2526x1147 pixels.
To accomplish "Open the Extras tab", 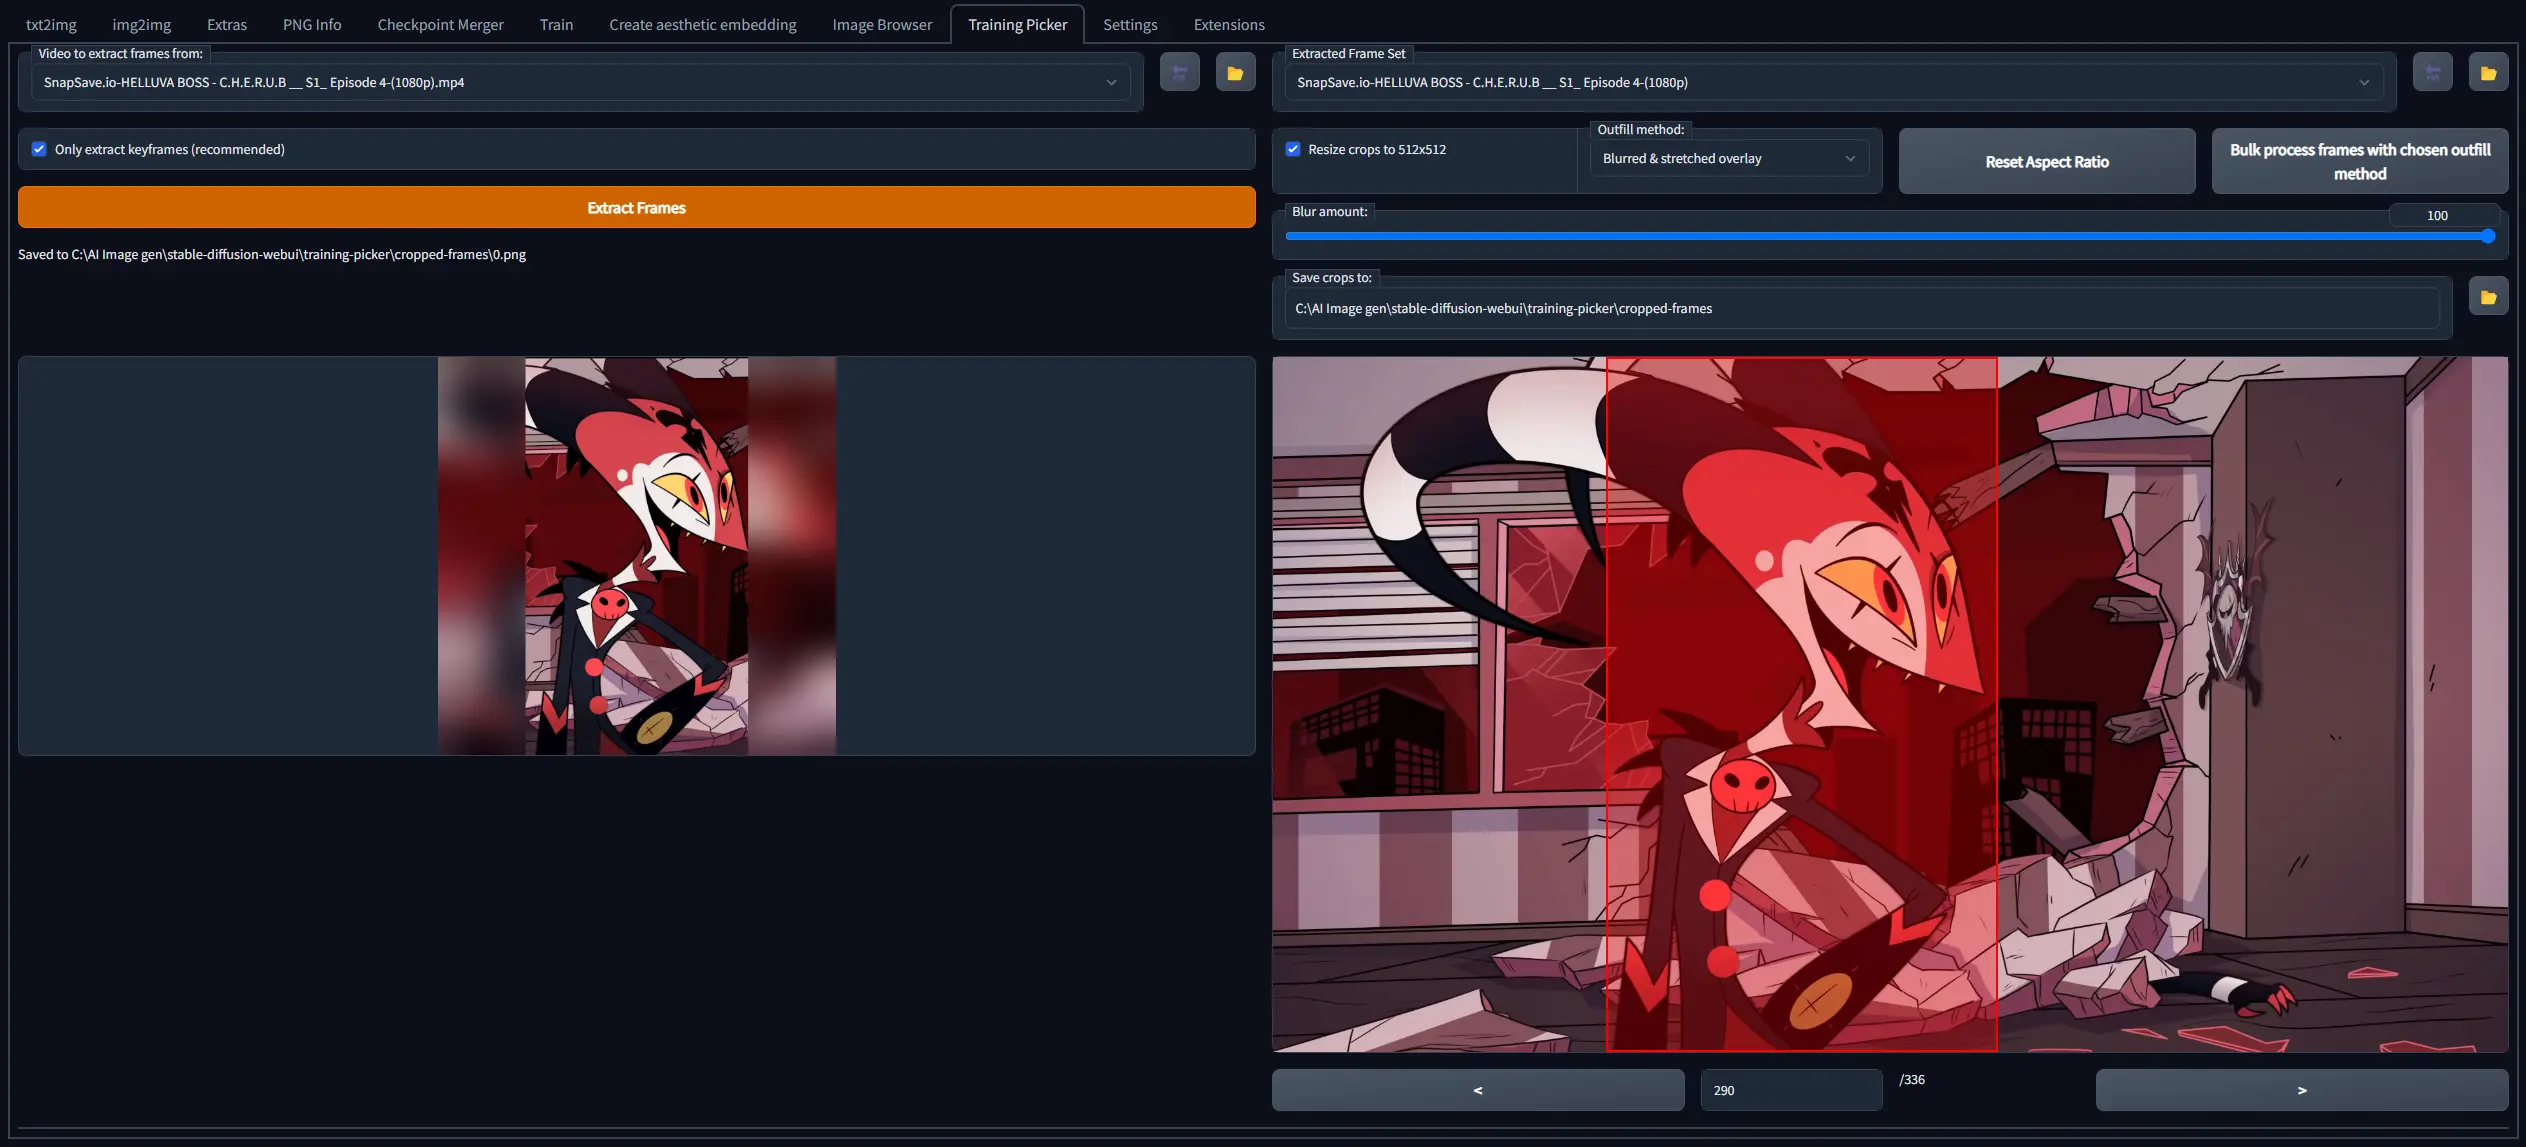I will click(227, 24).
